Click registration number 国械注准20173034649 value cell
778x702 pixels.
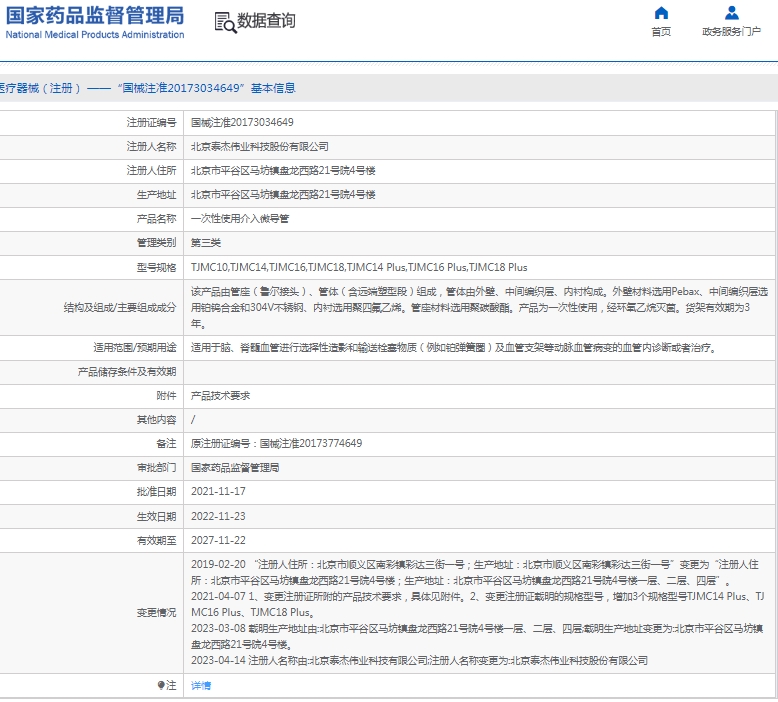242,122
